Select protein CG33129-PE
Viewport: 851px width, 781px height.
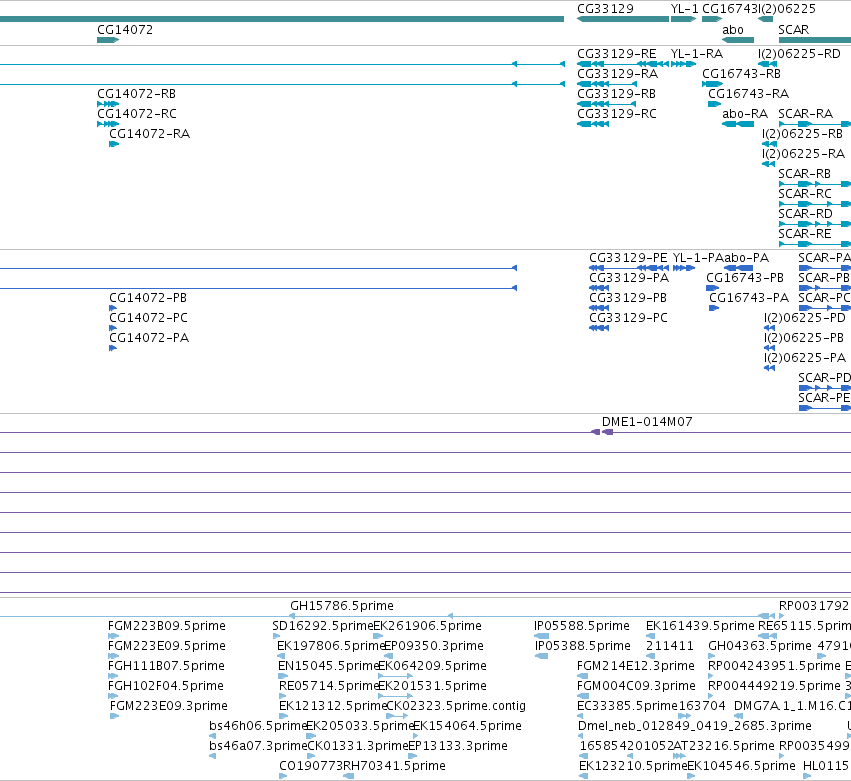click(629, 268)
